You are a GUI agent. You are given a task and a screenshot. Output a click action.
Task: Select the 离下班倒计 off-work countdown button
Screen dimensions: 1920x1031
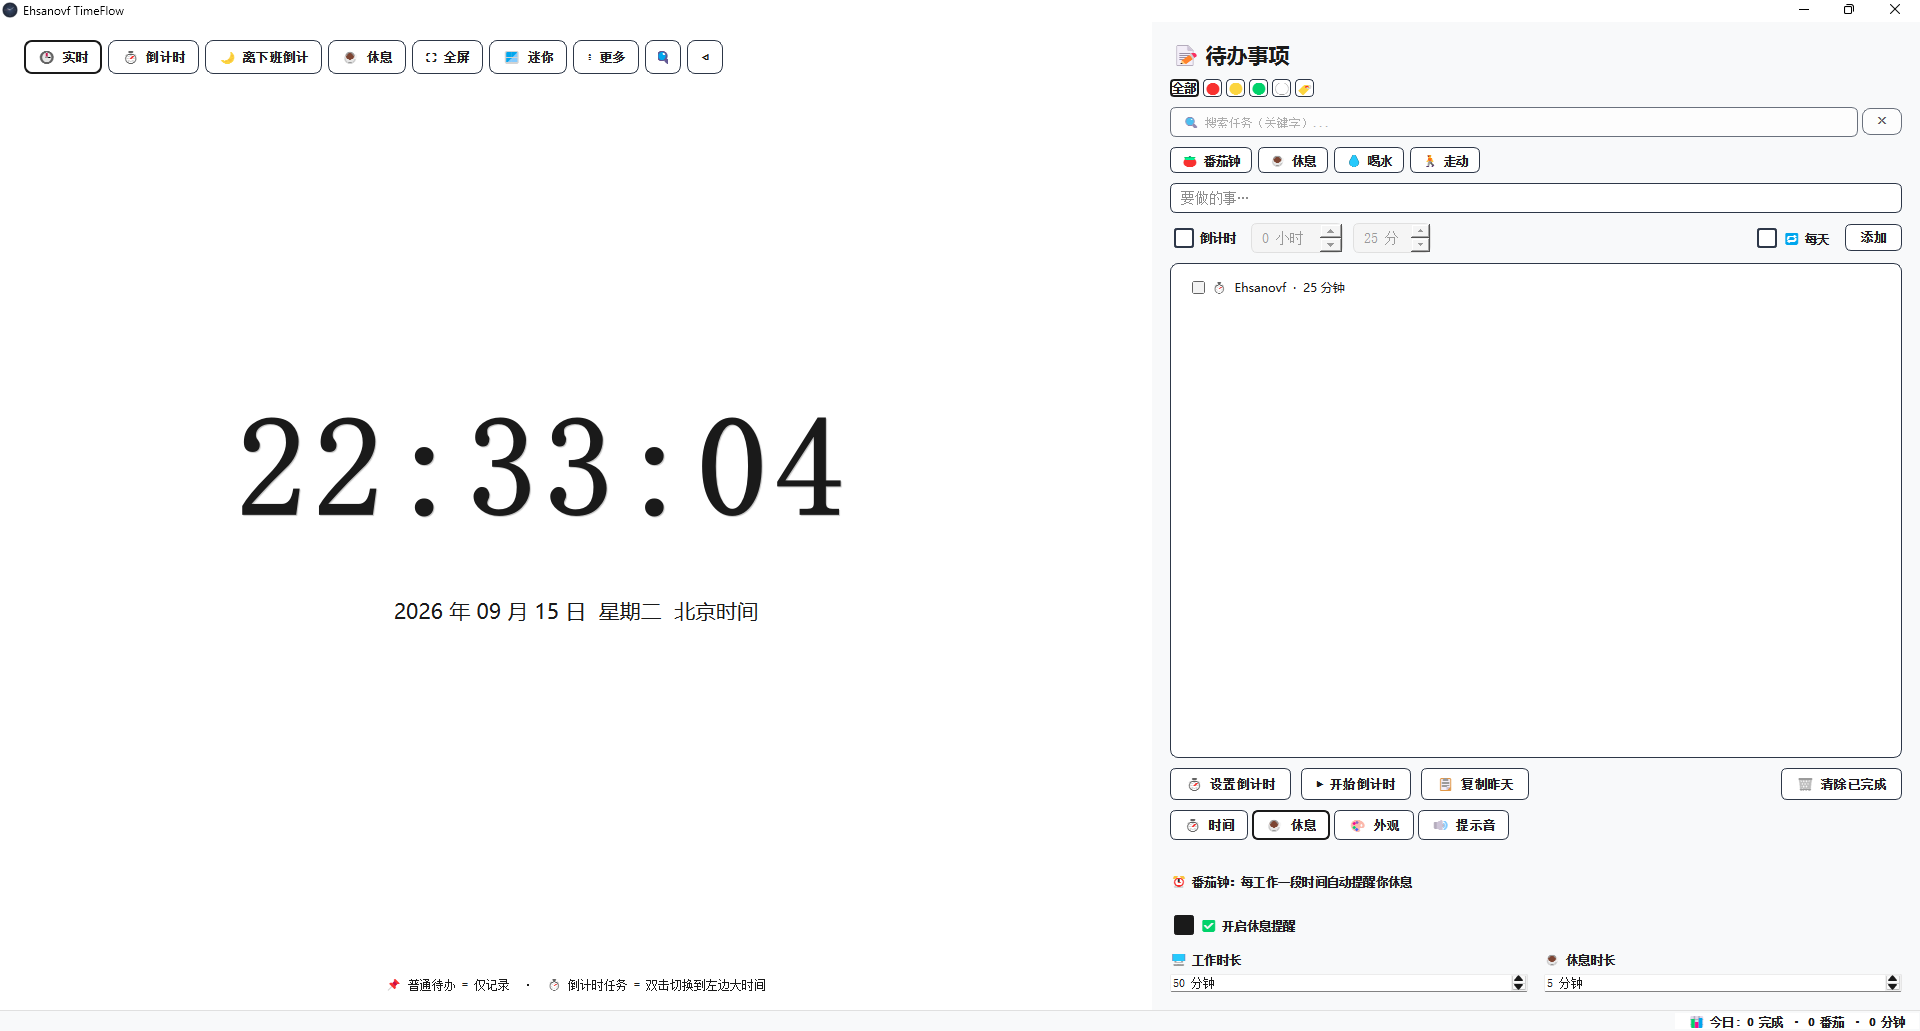click(x=263, y=57)
